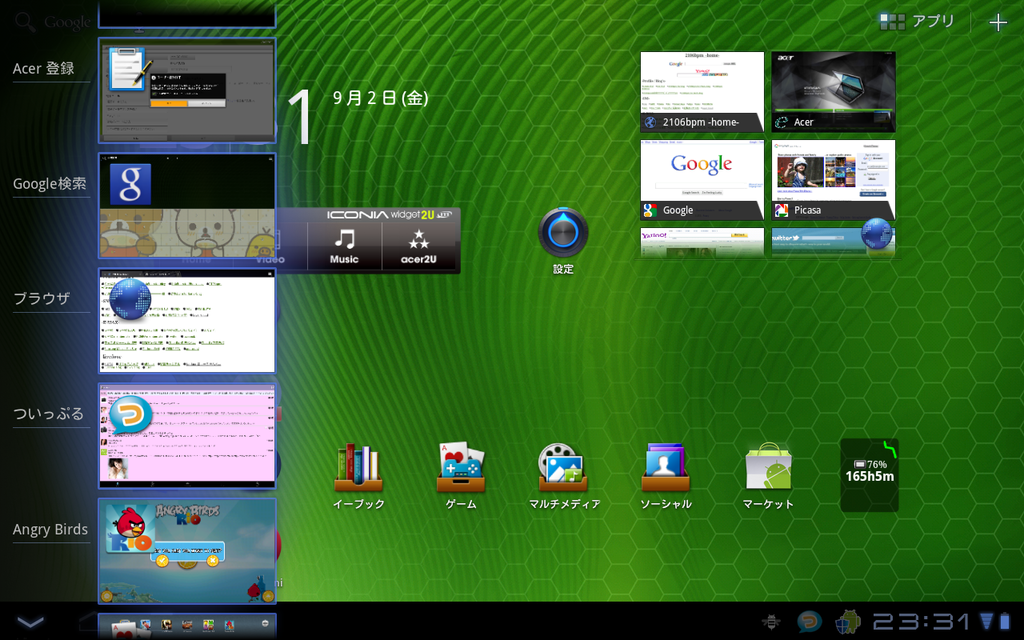Image resolution: width=1024 pixels, height=640 pixels.
Task: Tap the battery status icon
Action: [1004, 622]
